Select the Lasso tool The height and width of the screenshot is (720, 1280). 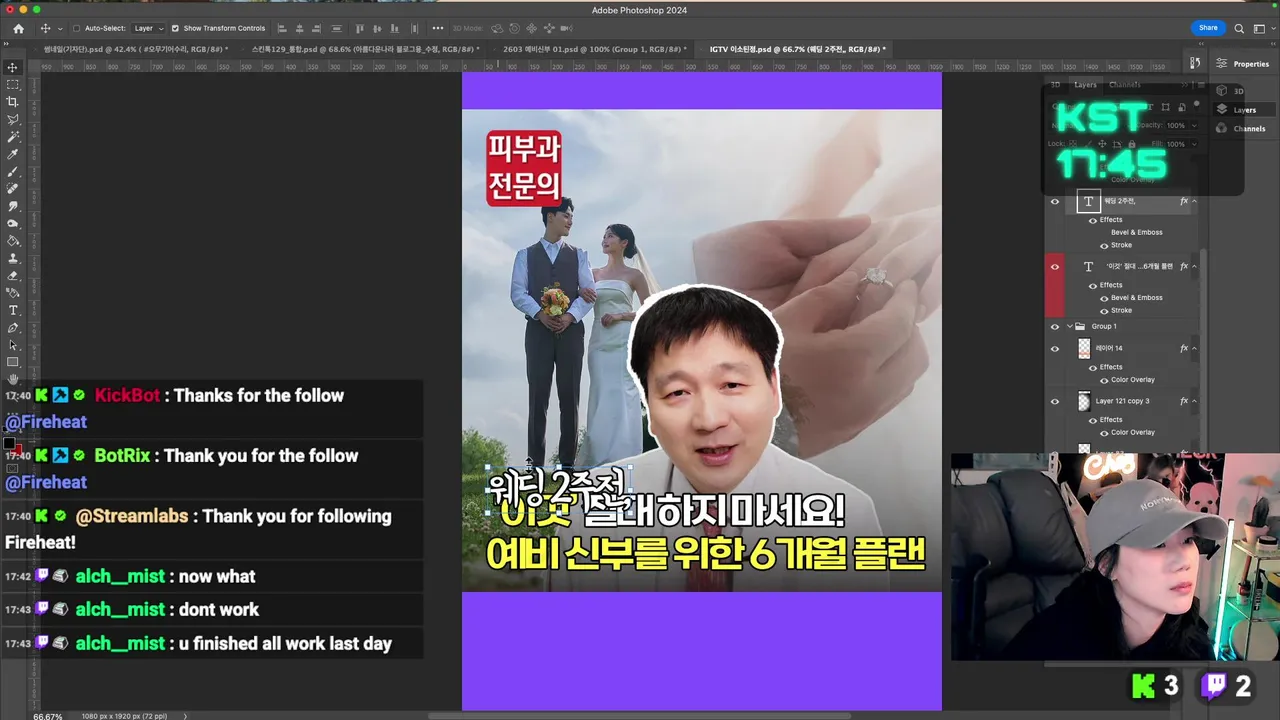(13, 119)
